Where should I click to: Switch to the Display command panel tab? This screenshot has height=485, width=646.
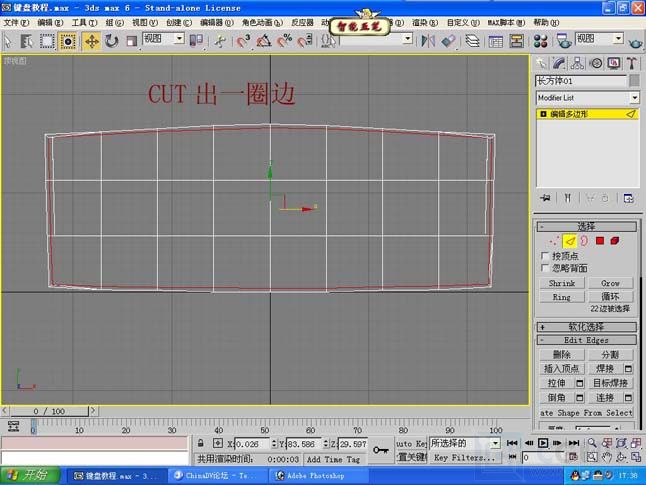pyautogui.click(x=614, y=63)
